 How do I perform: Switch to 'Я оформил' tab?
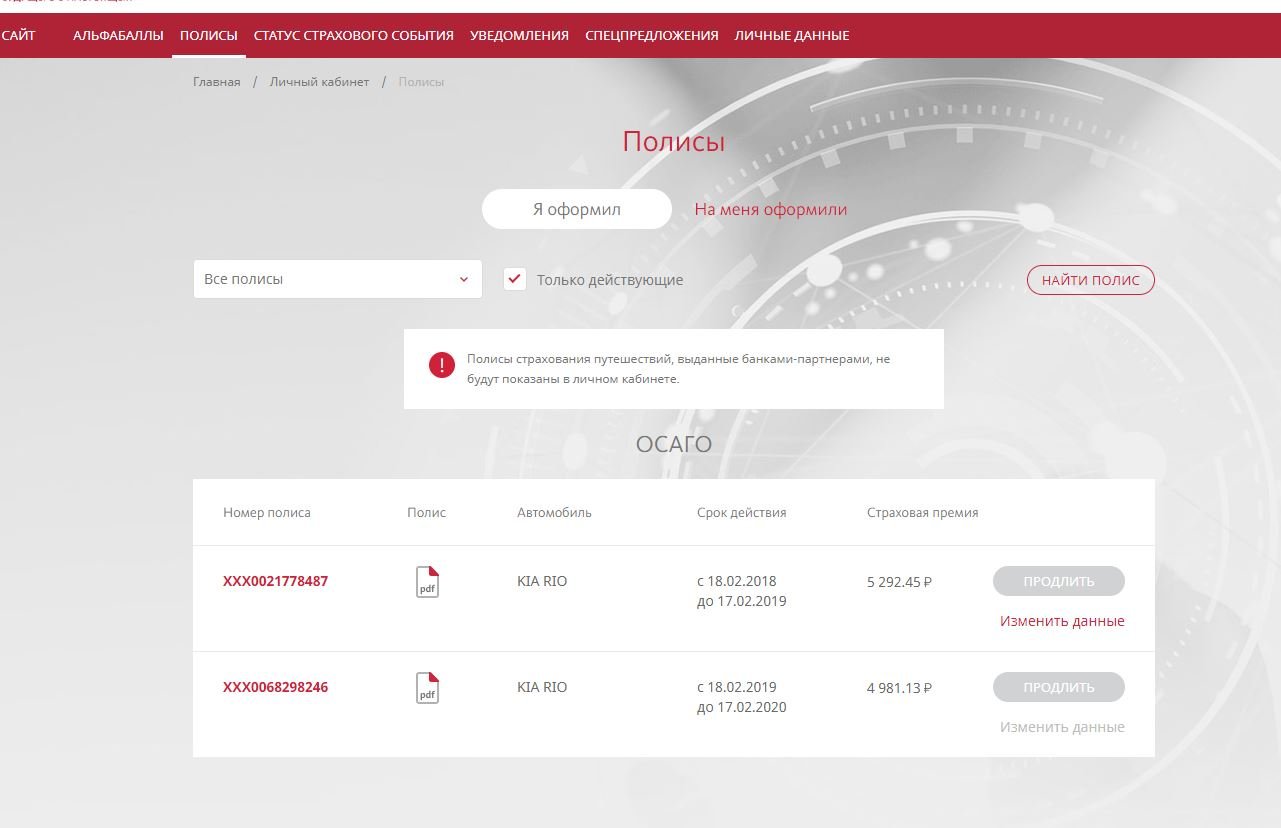tap(576, 210)
